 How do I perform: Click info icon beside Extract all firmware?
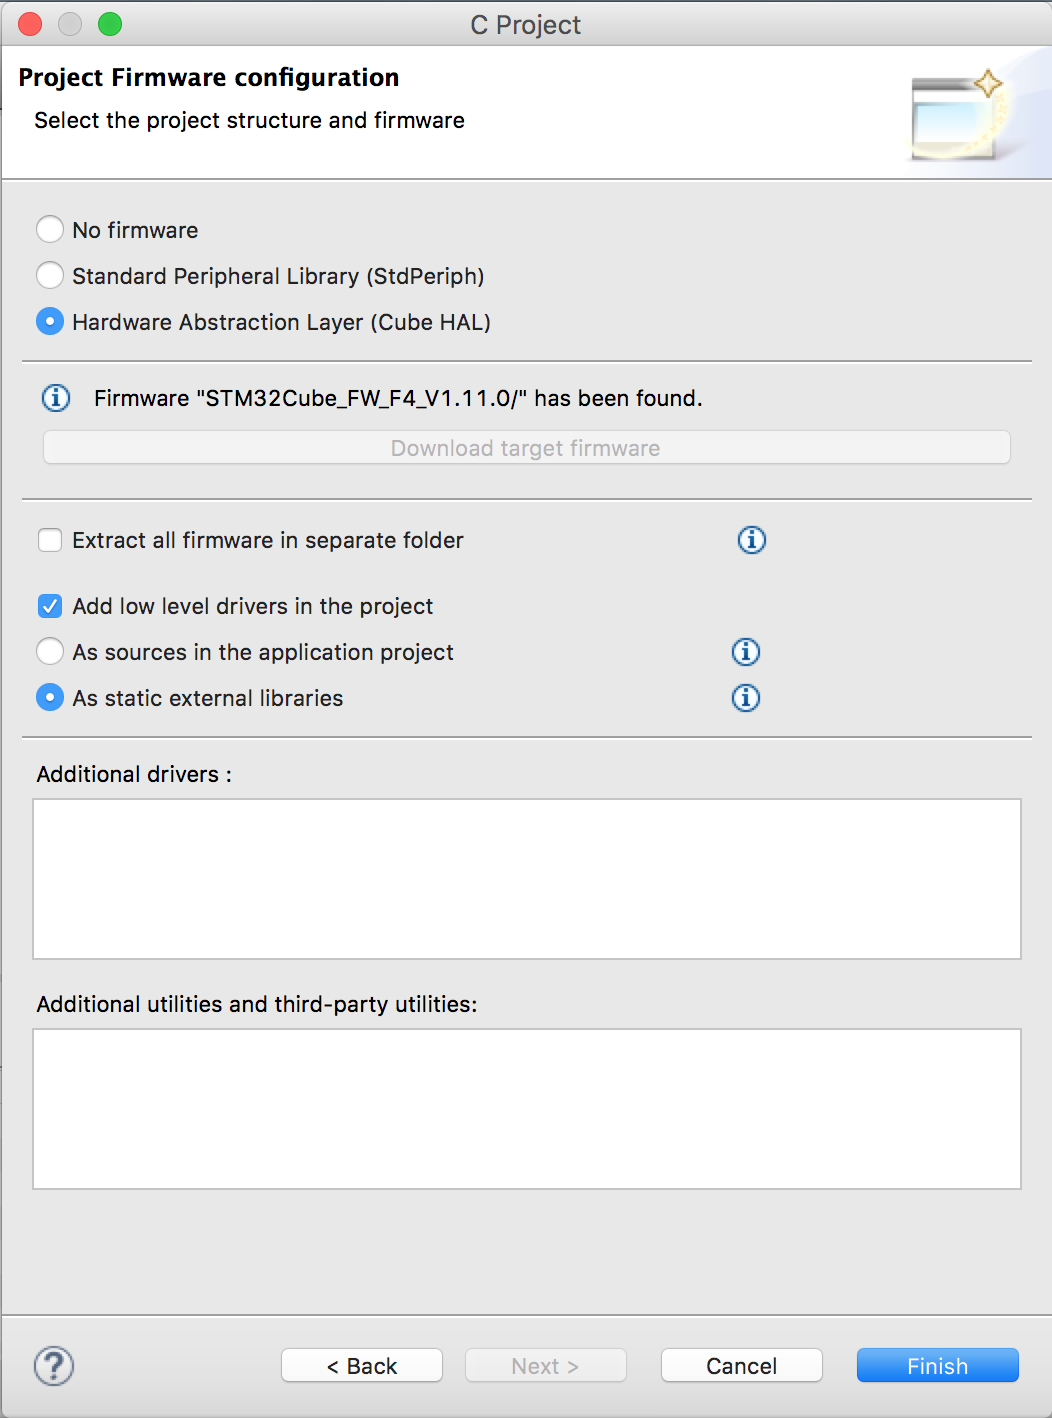click(x=752, y=540)
